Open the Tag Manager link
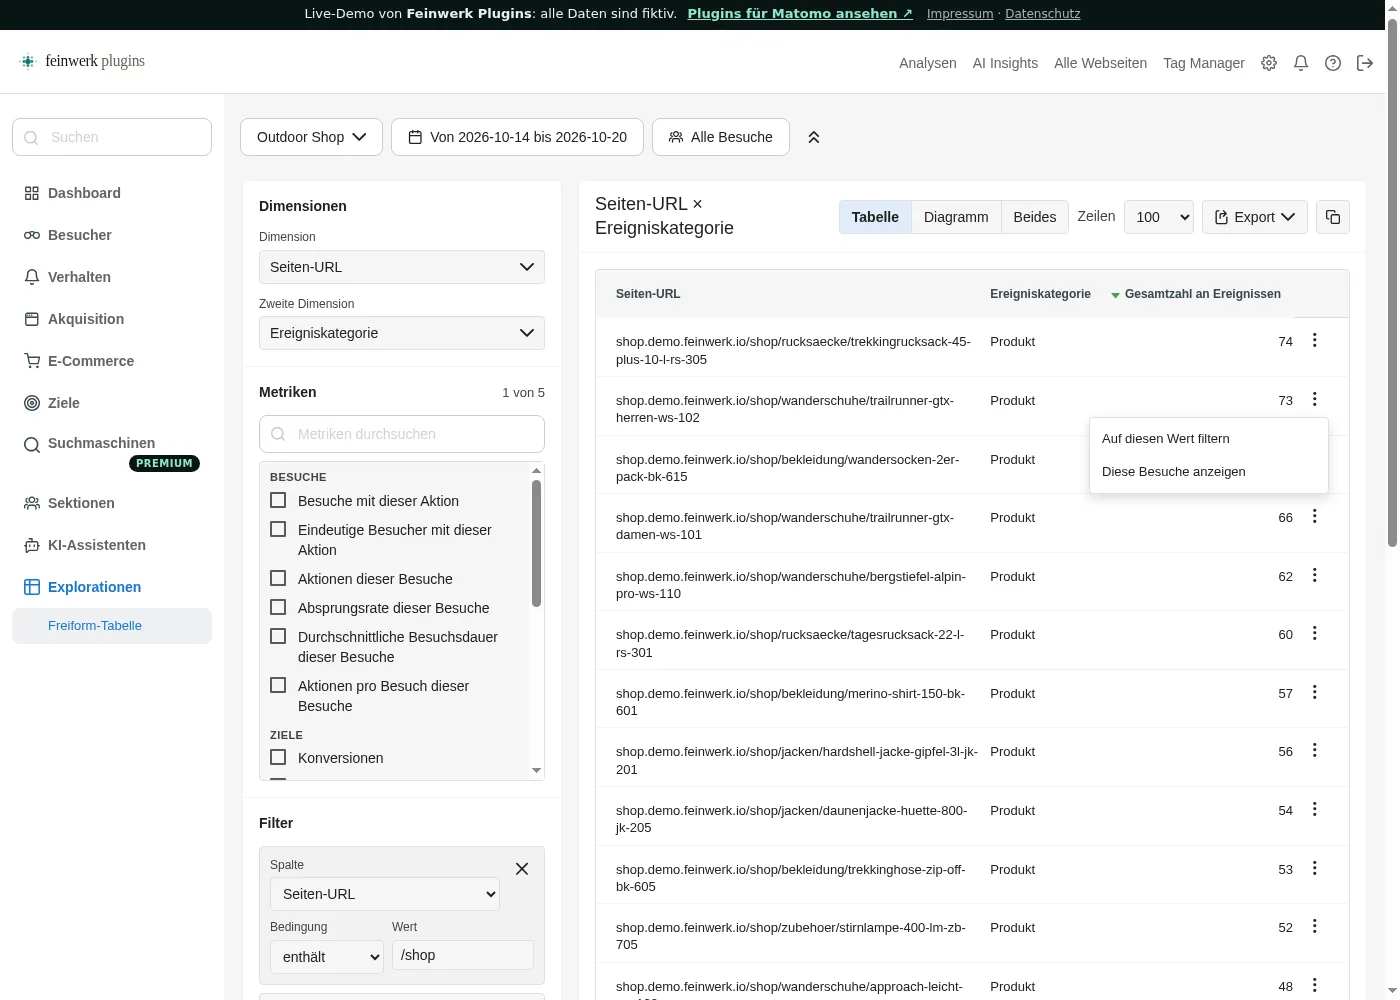Viewport: 1400px width, 1000px height. 1204,63
